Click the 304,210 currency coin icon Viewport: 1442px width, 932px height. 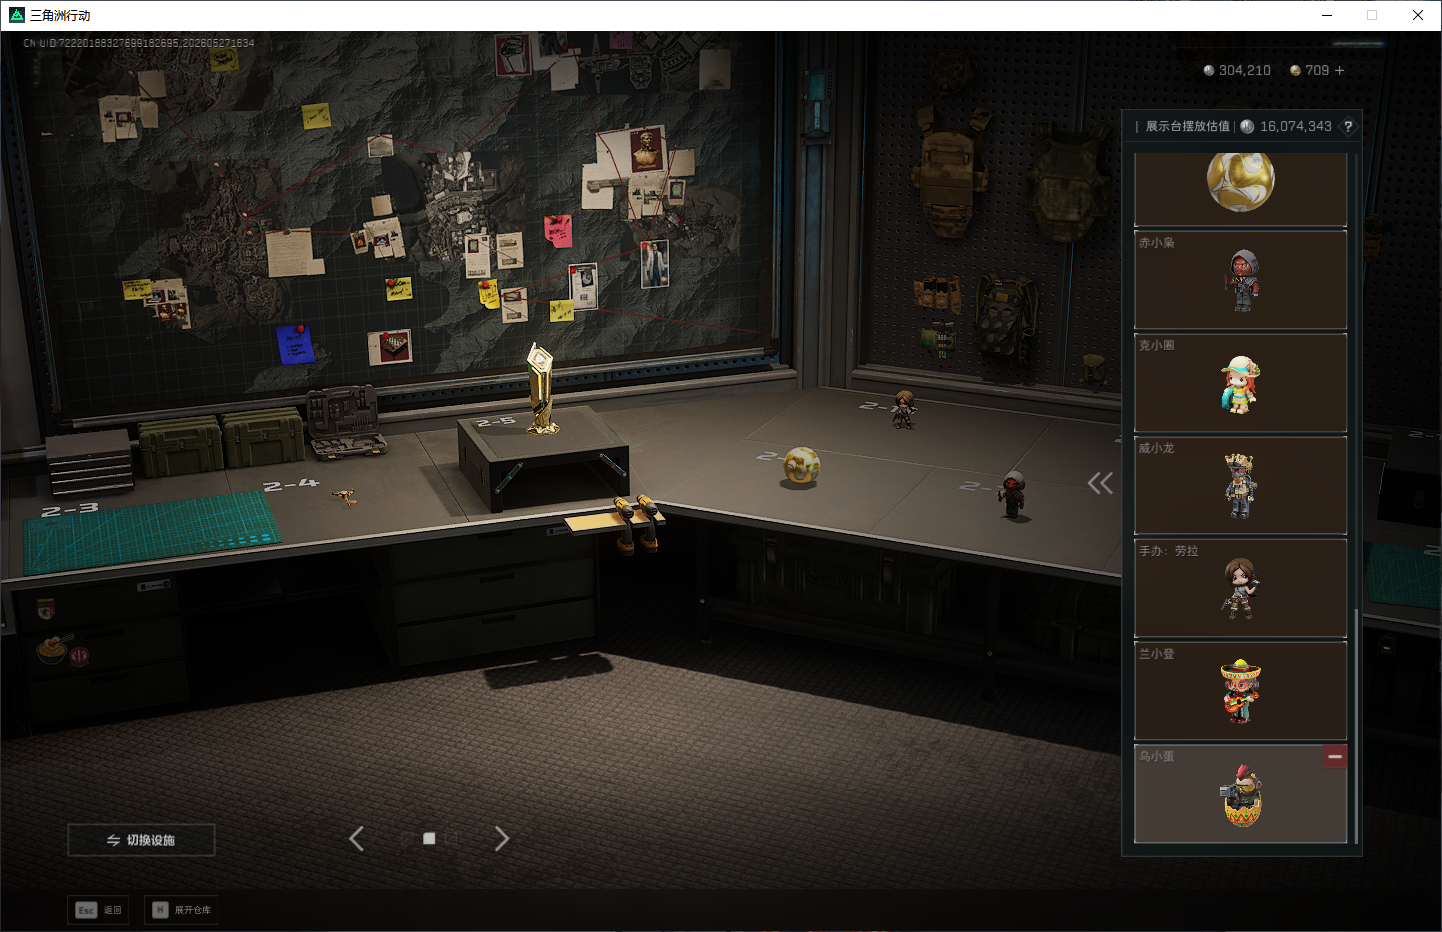1209,71
